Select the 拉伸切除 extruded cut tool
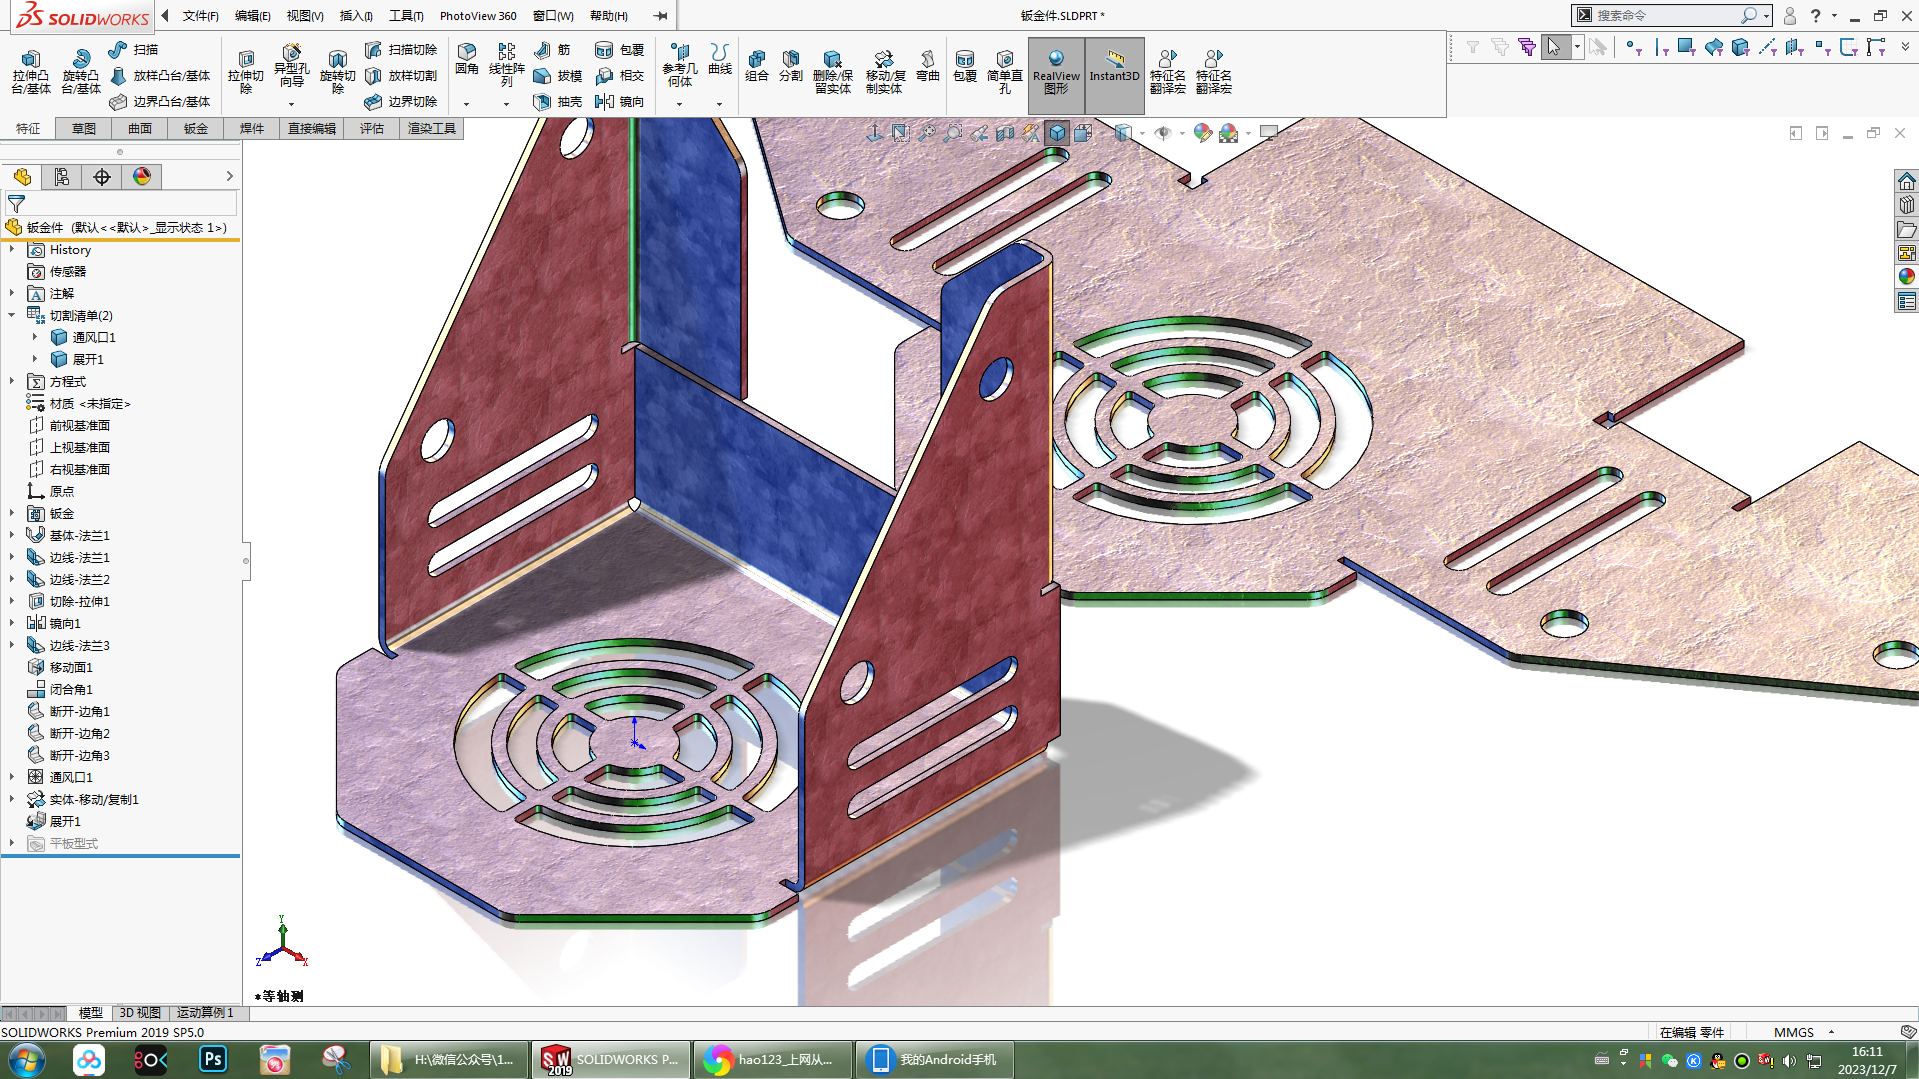 click(246, 71)
